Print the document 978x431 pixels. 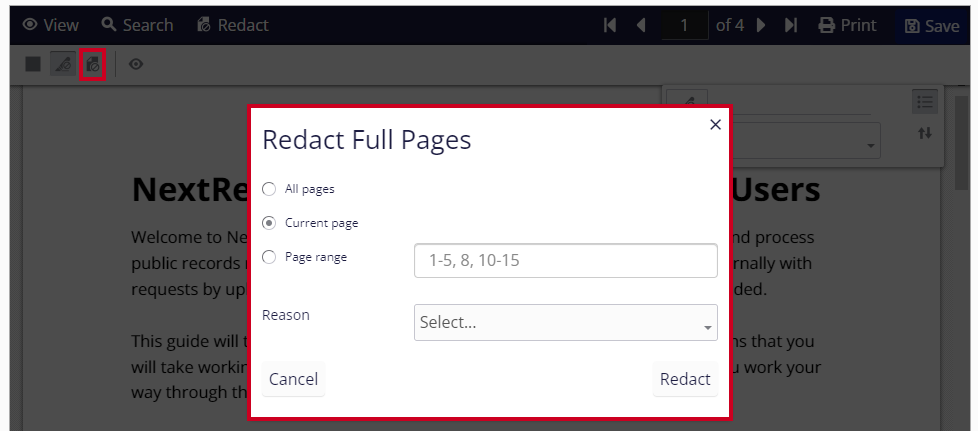848,25
